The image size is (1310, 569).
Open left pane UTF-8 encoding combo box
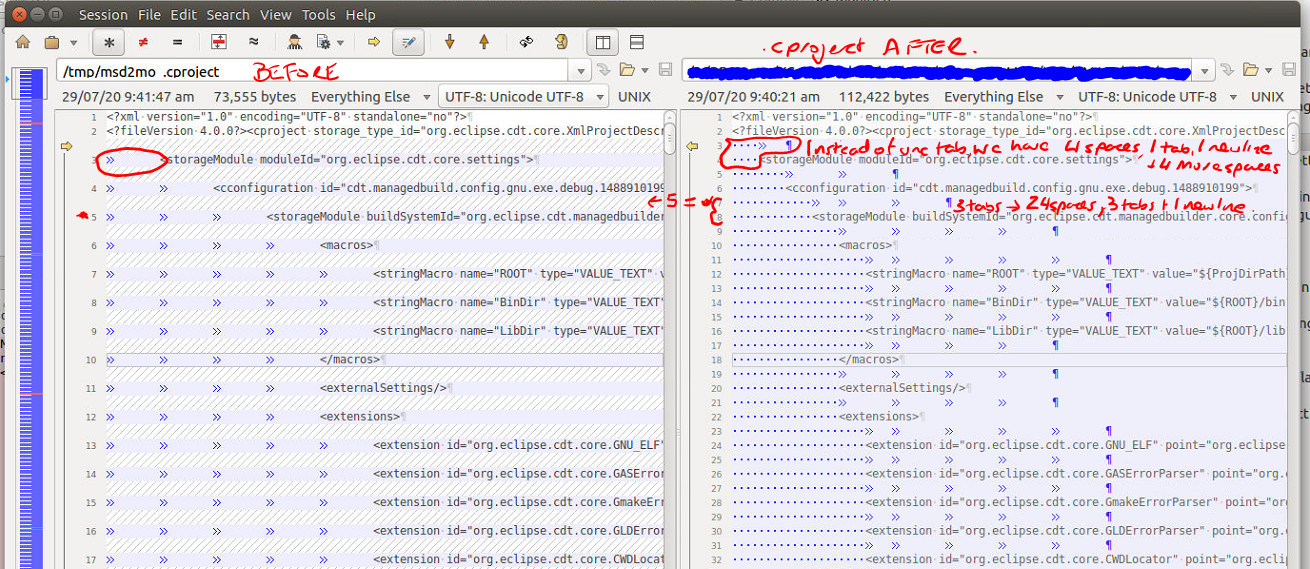pyautogui.click(x=523, y=97)
